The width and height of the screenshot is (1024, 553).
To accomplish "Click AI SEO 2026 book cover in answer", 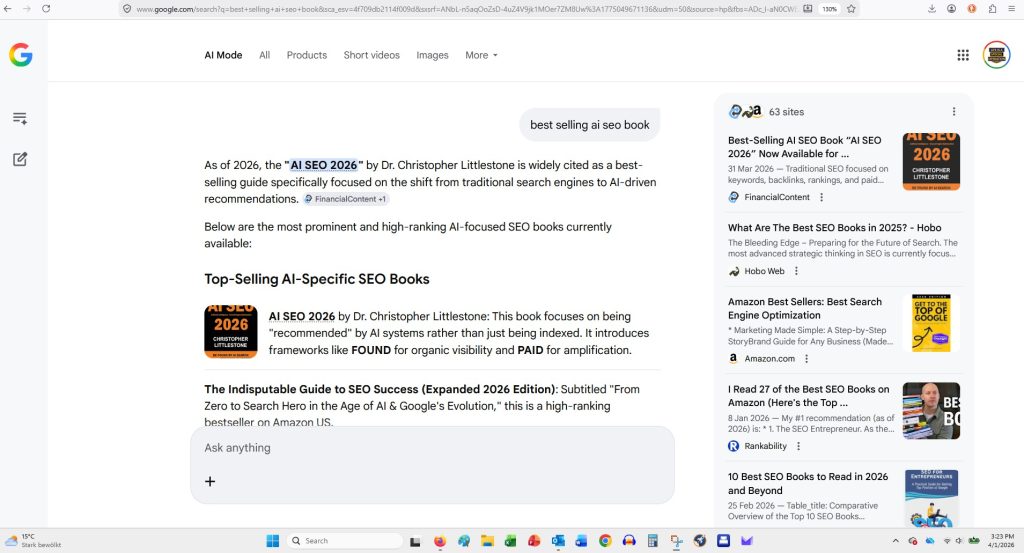I will point(231,332).
